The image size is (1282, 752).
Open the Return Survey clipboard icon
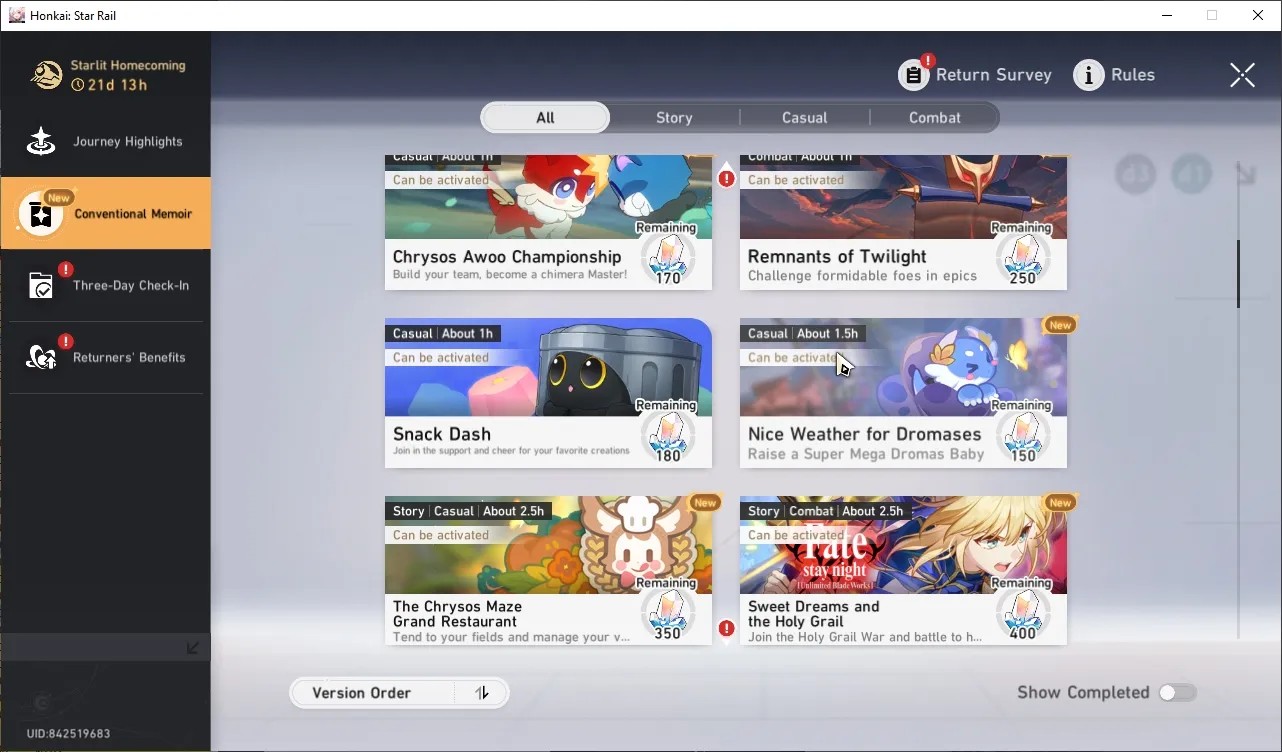click(x=913, y=75)
